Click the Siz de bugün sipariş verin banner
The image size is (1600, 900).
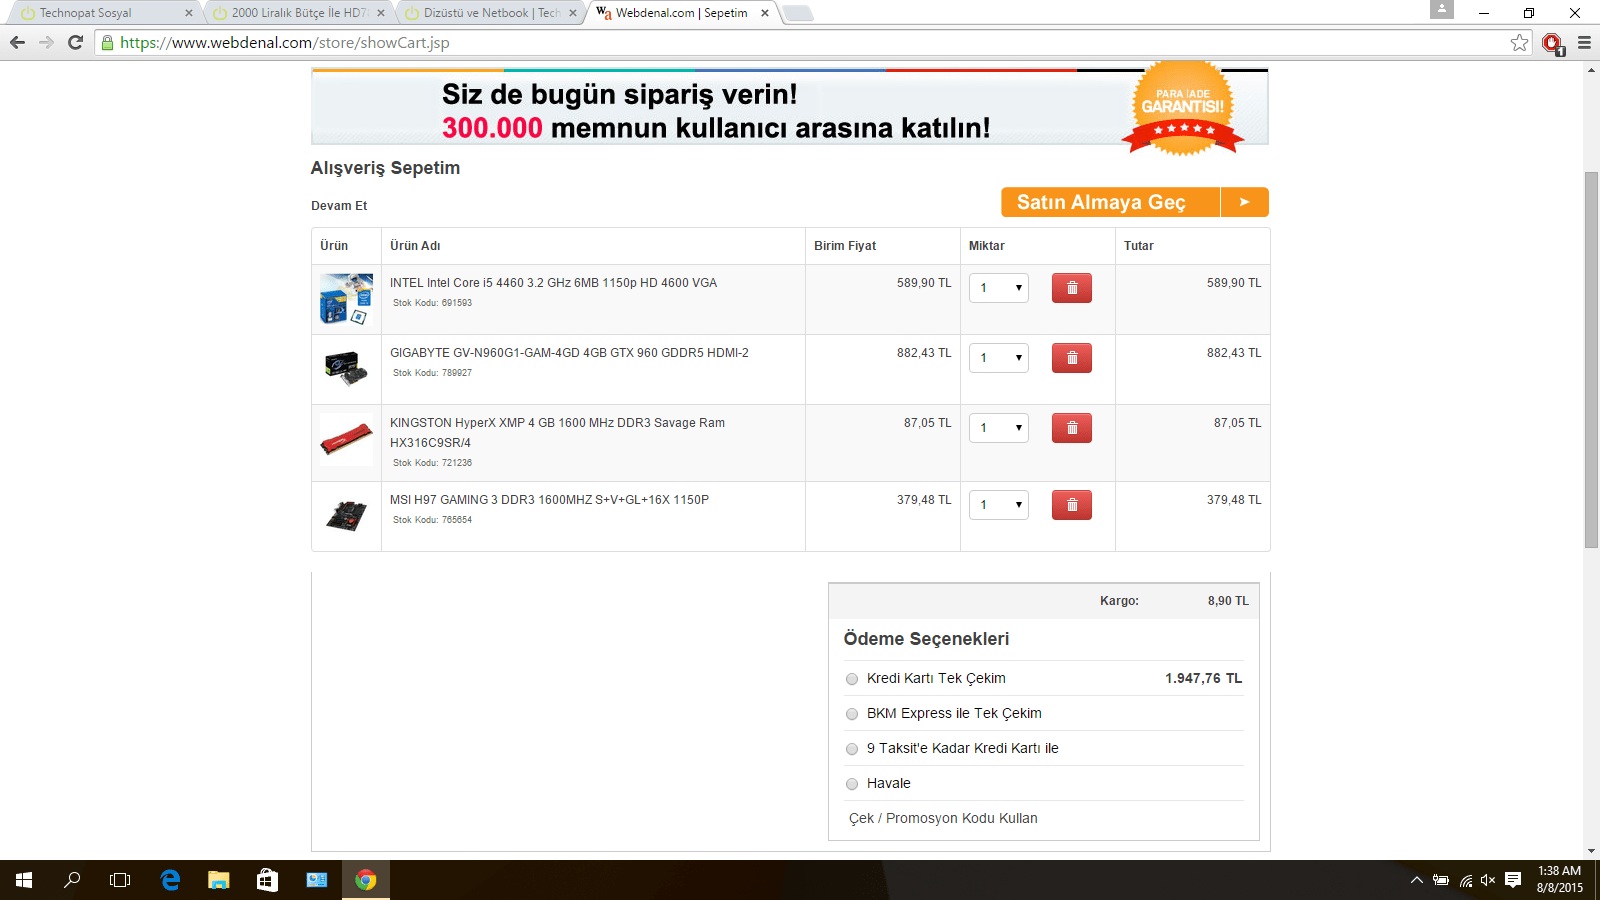pyautogui.click(x=790, y=108)
